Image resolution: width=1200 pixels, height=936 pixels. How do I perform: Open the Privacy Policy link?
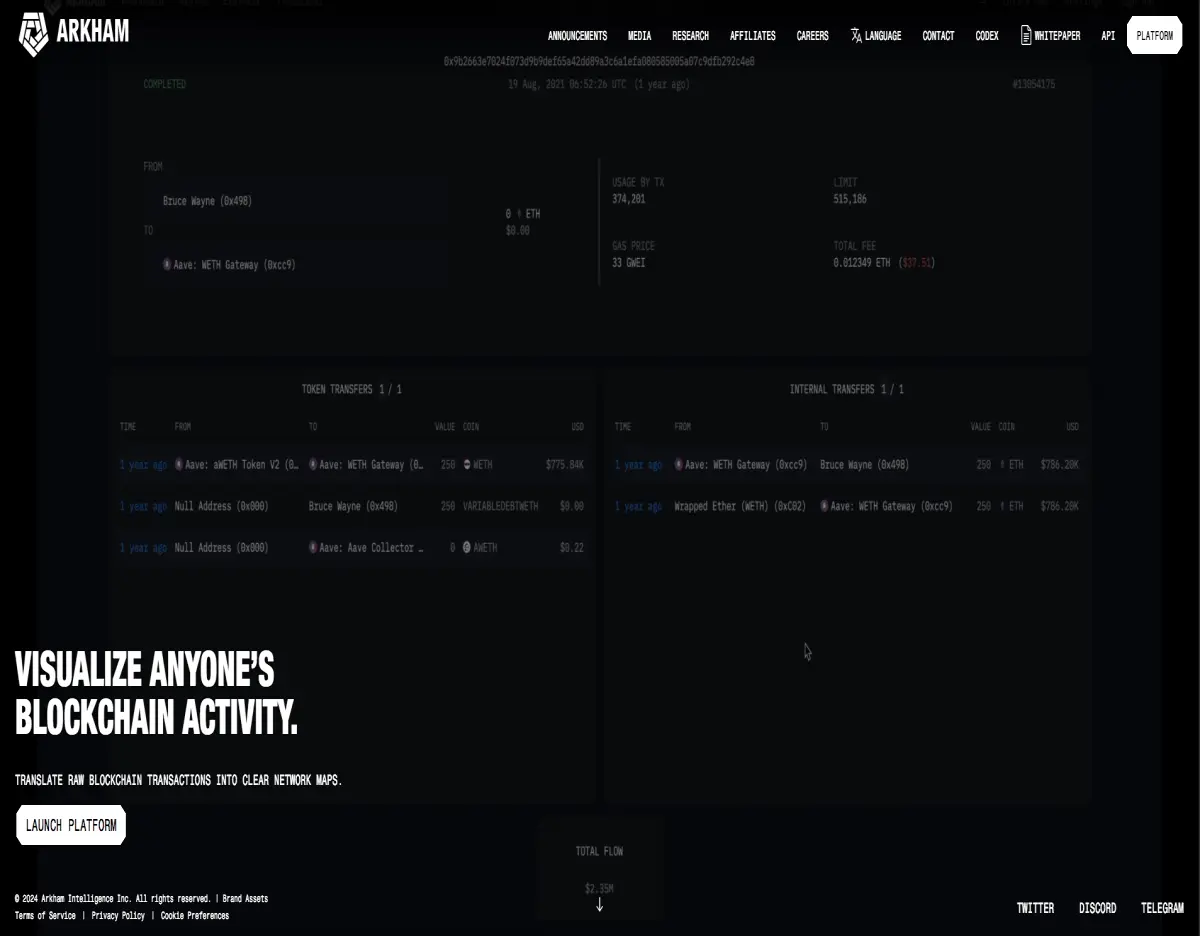click(118, 916)
